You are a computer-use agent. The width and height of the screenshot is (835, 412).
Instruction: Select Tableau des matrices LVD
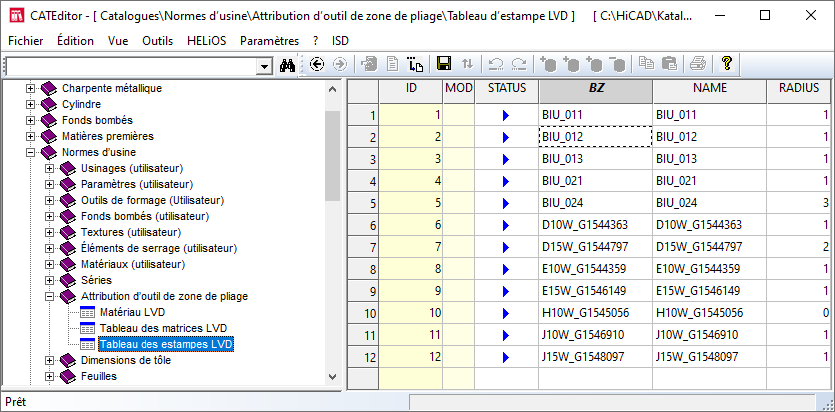coord(162,328)
